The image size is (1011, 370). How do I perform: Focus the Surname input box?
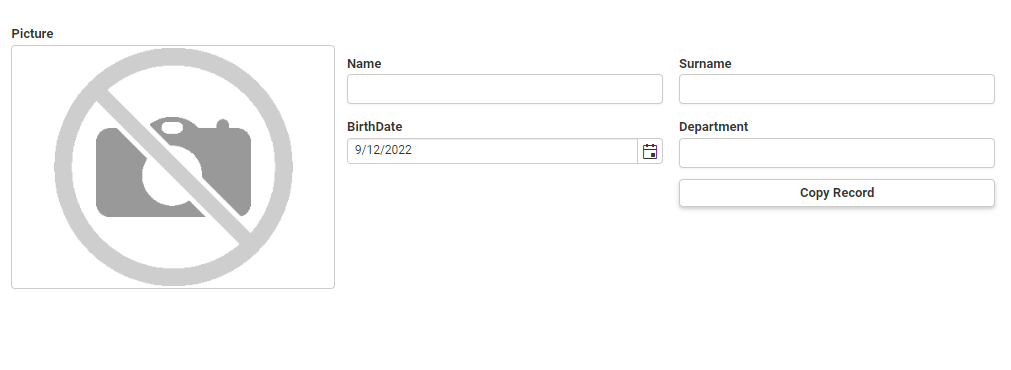pyautogui.click(x=836, y=89)
